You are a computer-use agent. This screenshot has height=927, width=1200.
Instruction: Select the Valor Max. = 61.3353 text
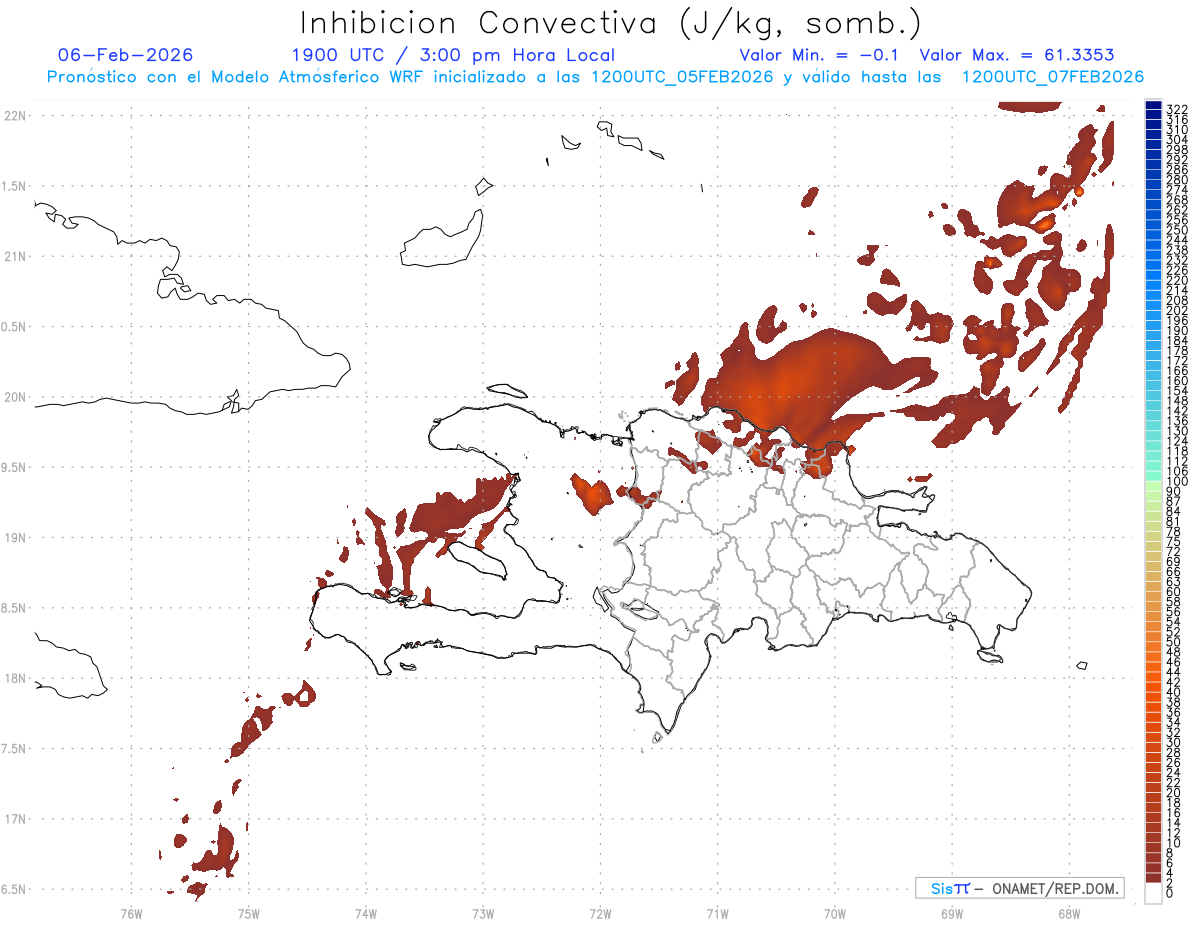[x=1017, y=55]
